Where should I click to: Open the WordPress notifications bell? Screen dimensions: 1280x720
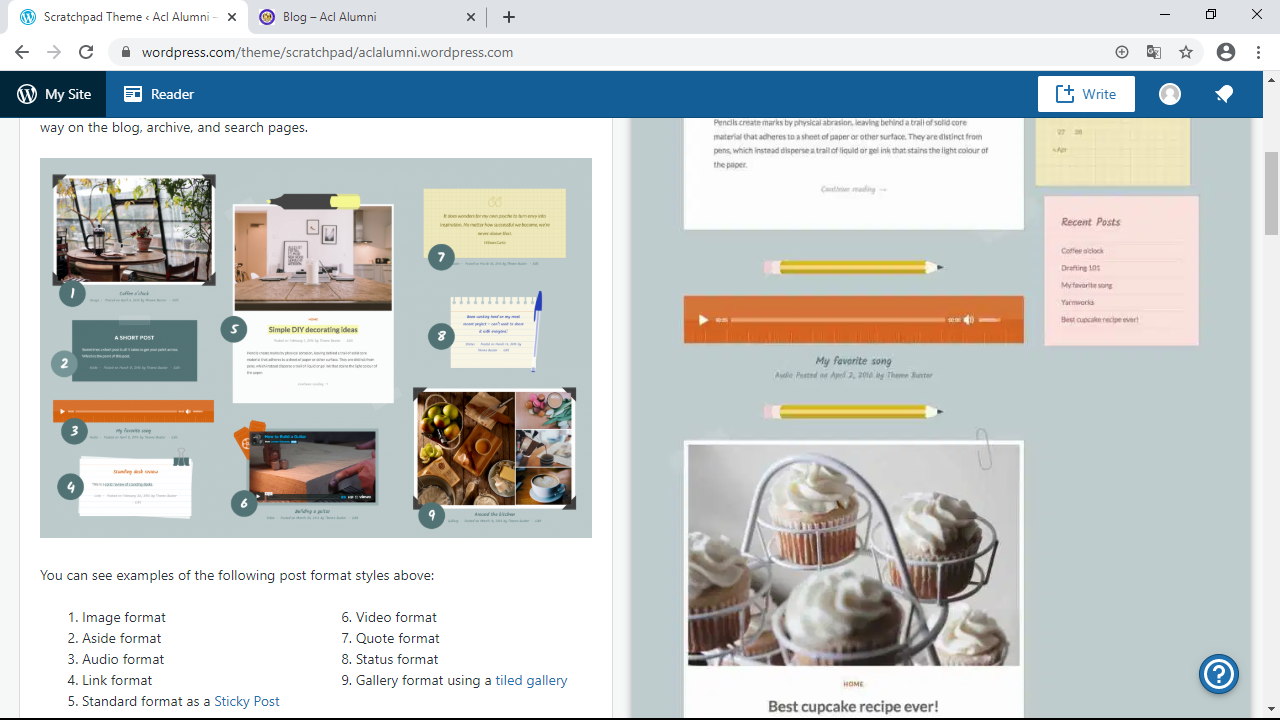point(1224,94)
